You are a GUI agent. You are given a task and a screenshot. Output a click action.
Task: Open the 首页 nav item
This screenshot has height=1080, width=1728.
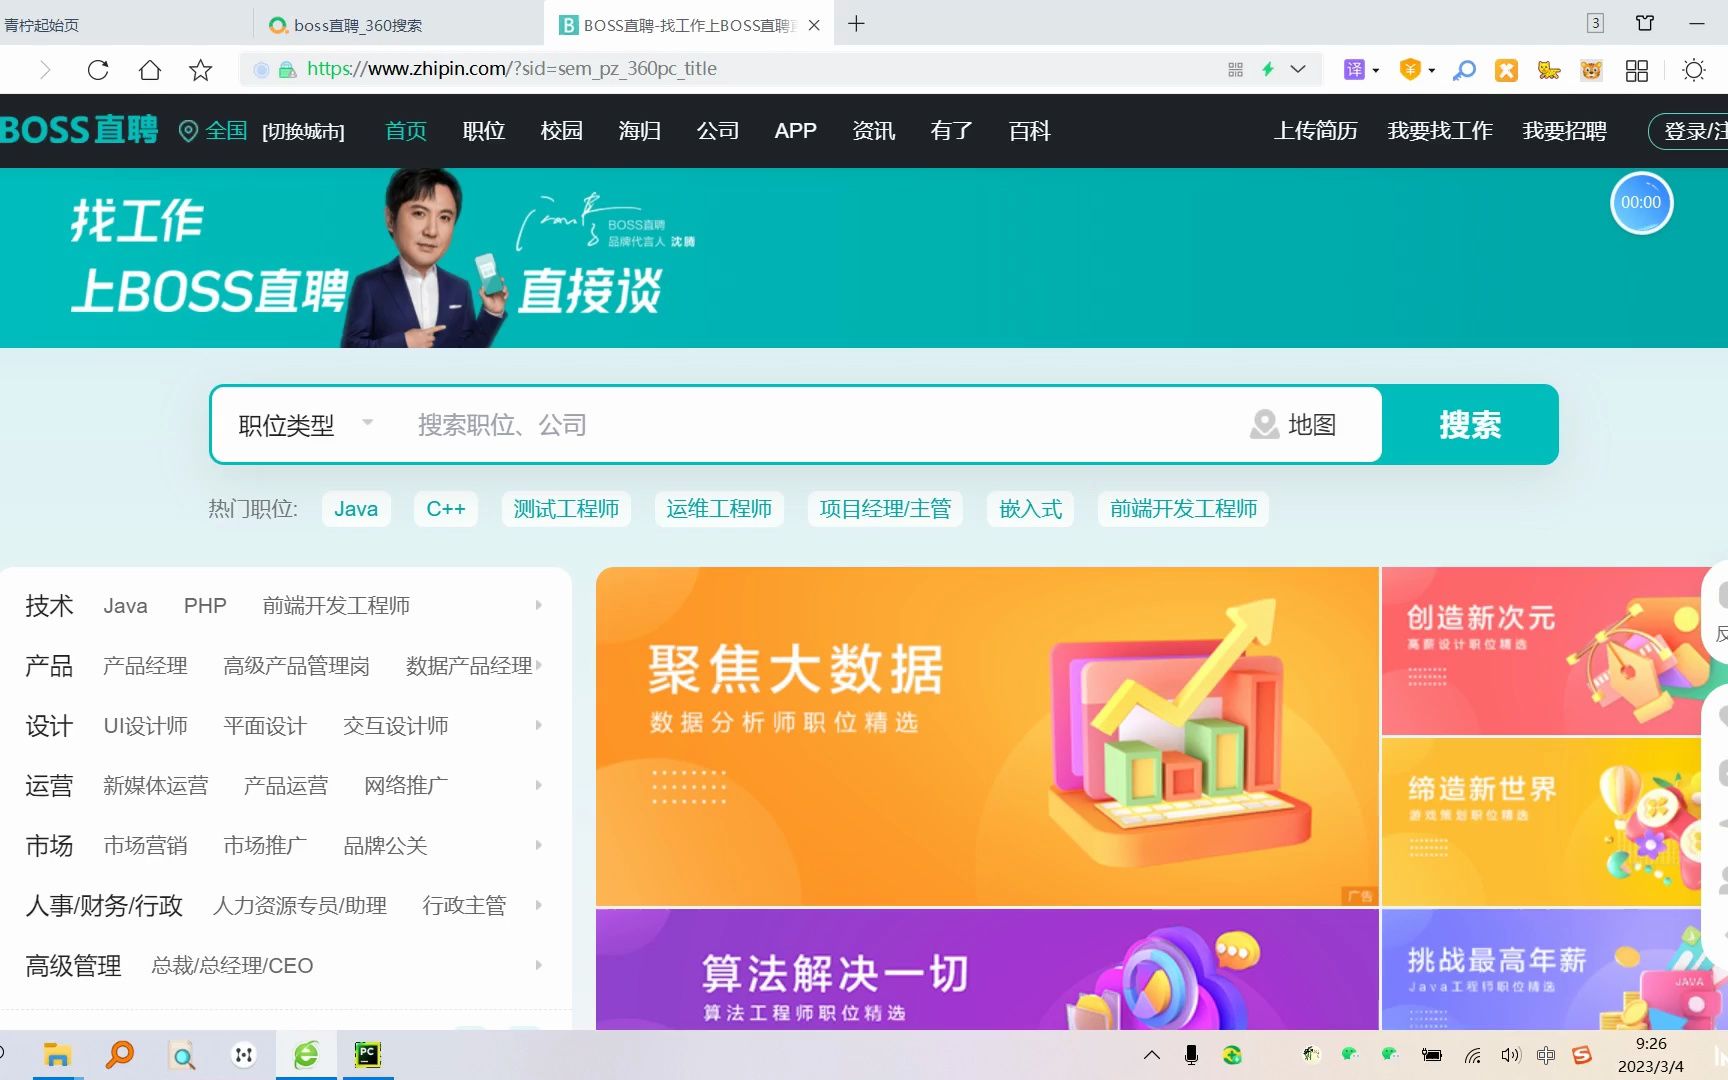tap(406, 131)
